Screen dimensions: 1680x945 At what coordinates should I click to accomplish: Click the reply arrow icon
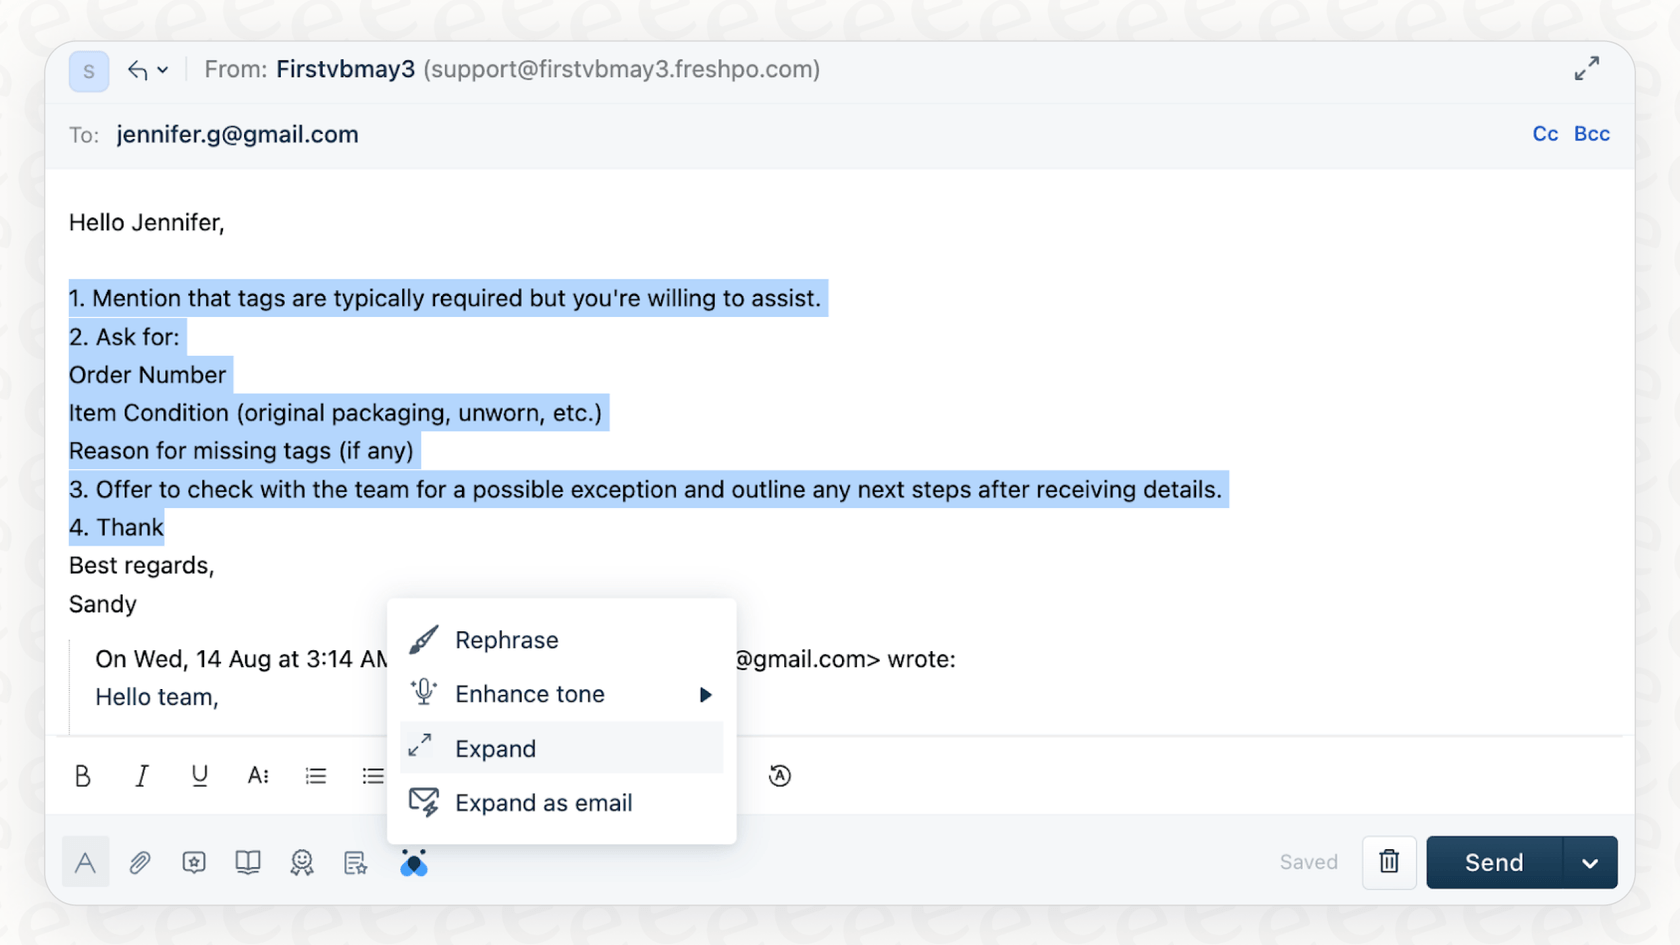coord(136,70)
